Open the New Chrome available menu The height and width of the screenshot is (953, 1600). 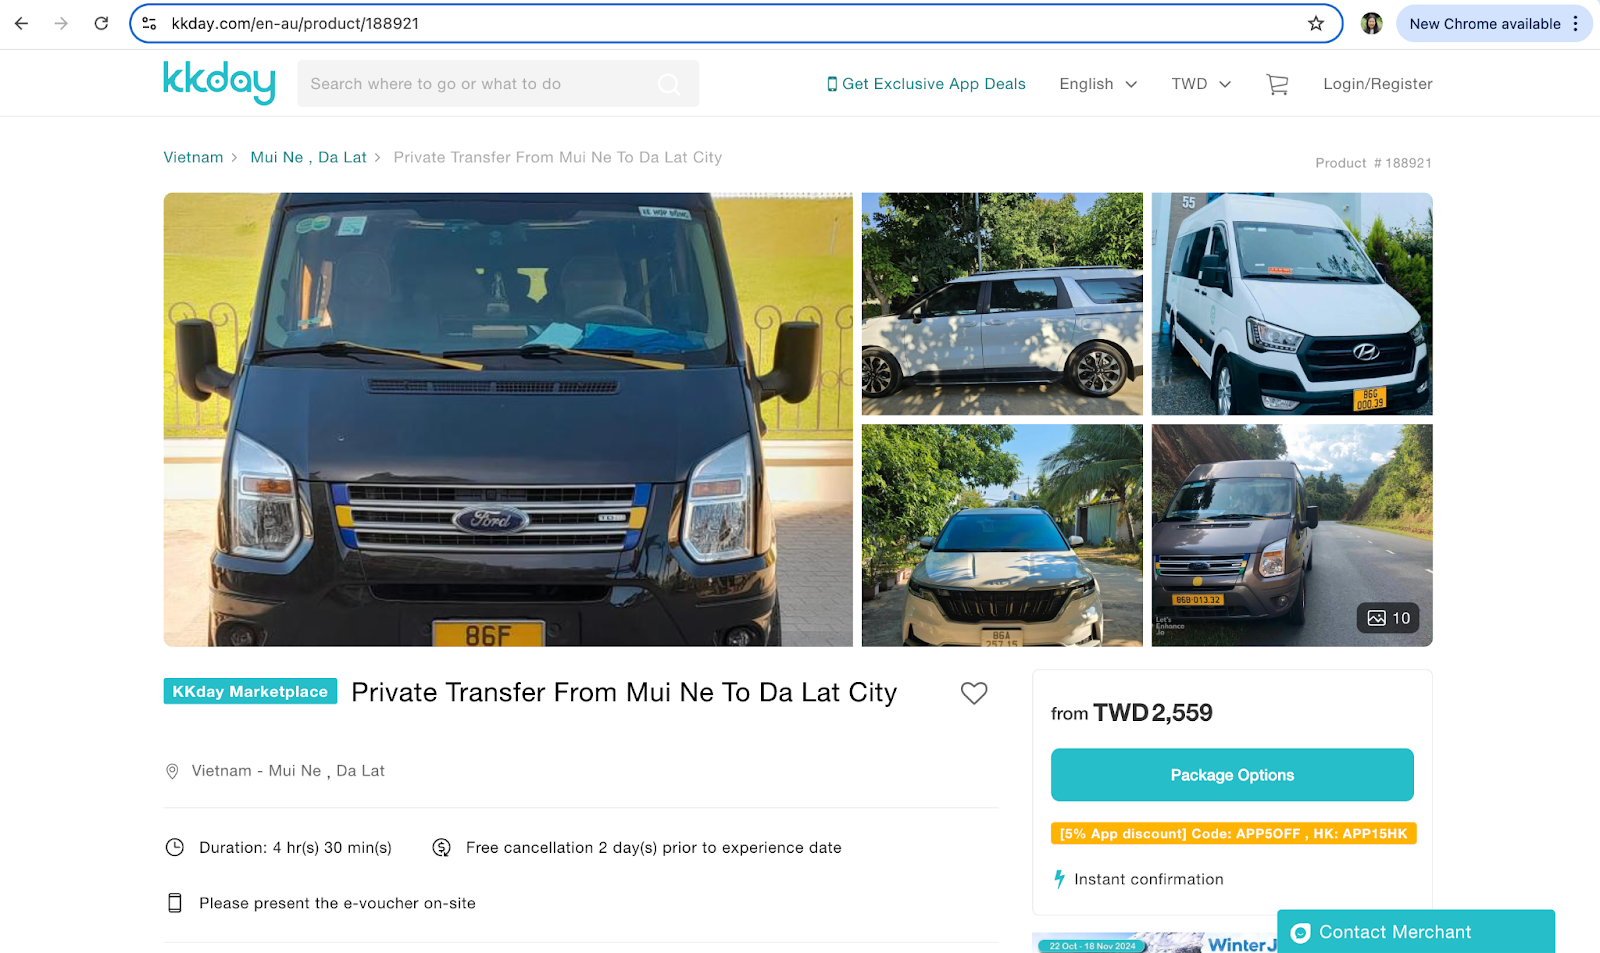pos(1494,24)
